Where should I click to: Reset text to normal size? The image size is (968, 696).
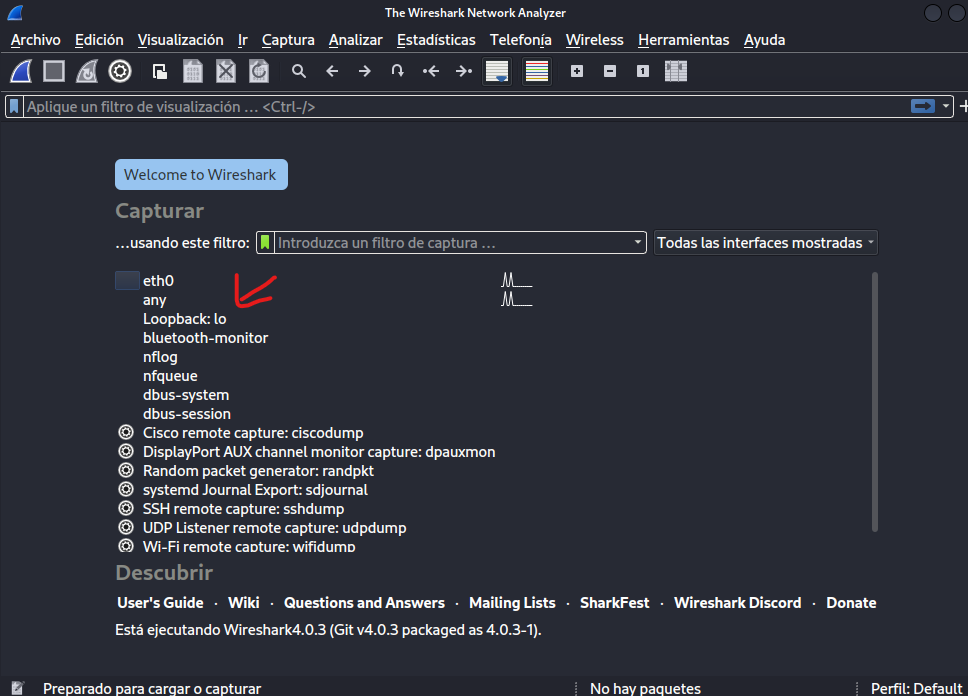pos(643,71)
